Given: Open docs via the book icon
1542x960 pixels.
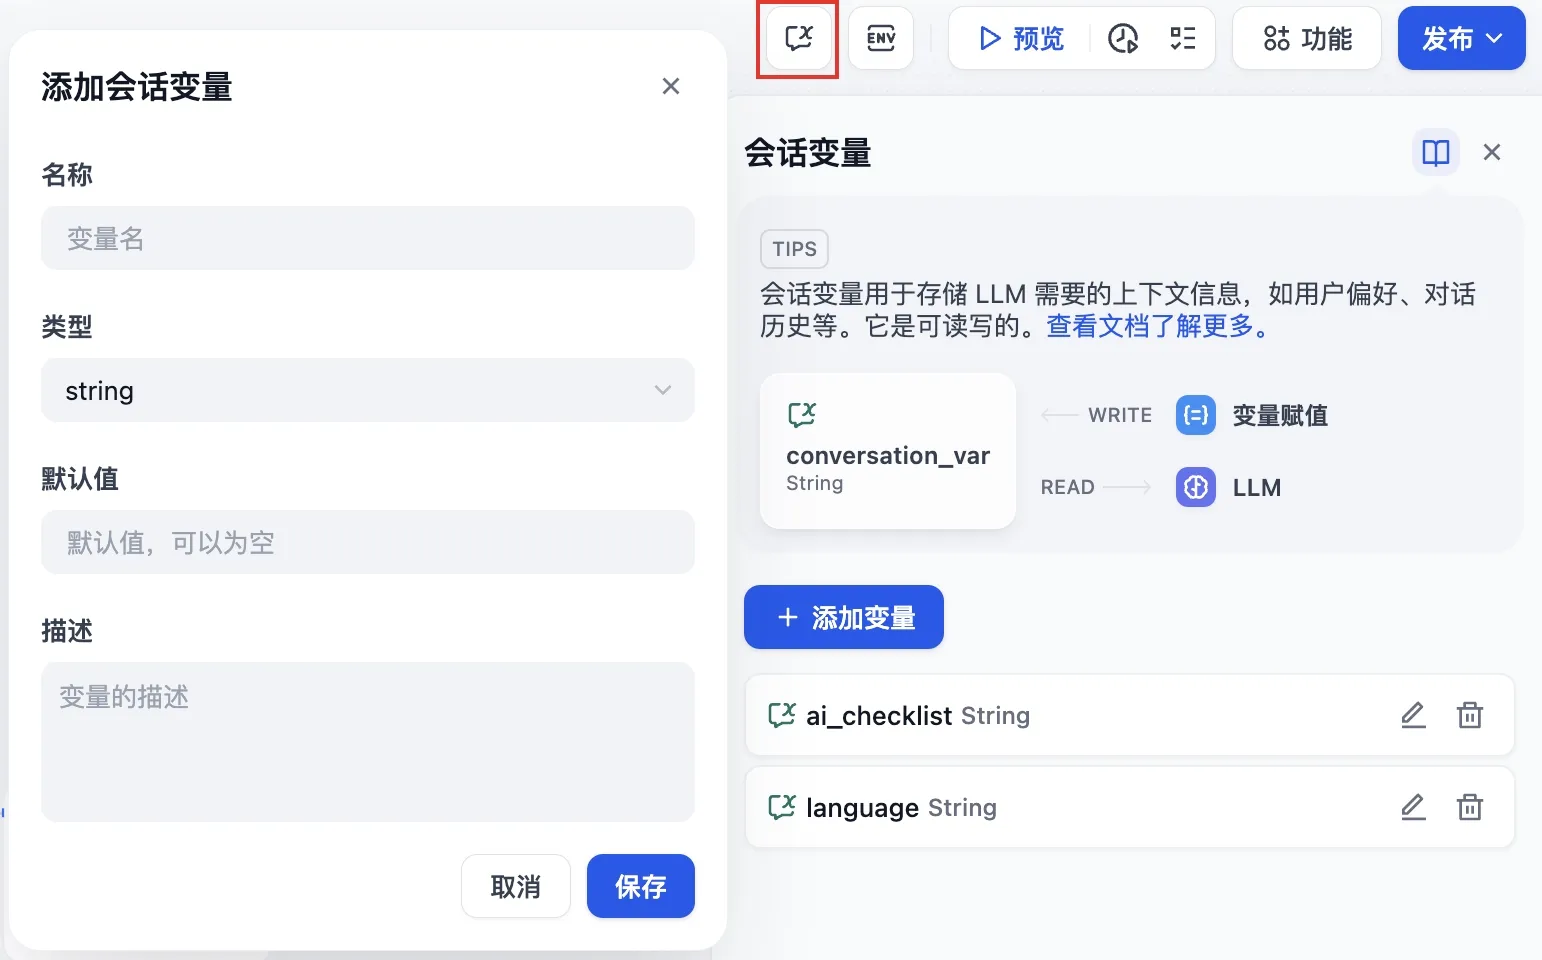Looking at the screenshot, I should pos(1435,153).
